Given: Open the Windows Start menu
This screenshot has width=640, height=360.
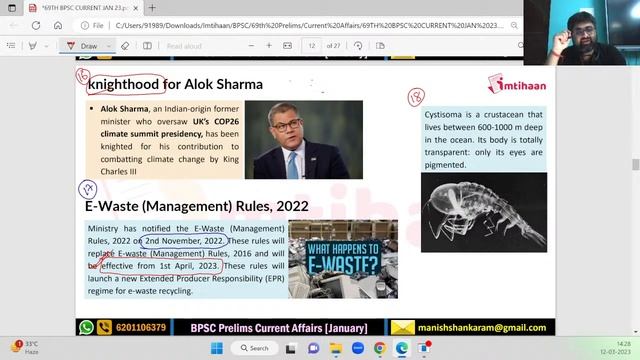Looking at the screenshot, I should click(217, 348).
